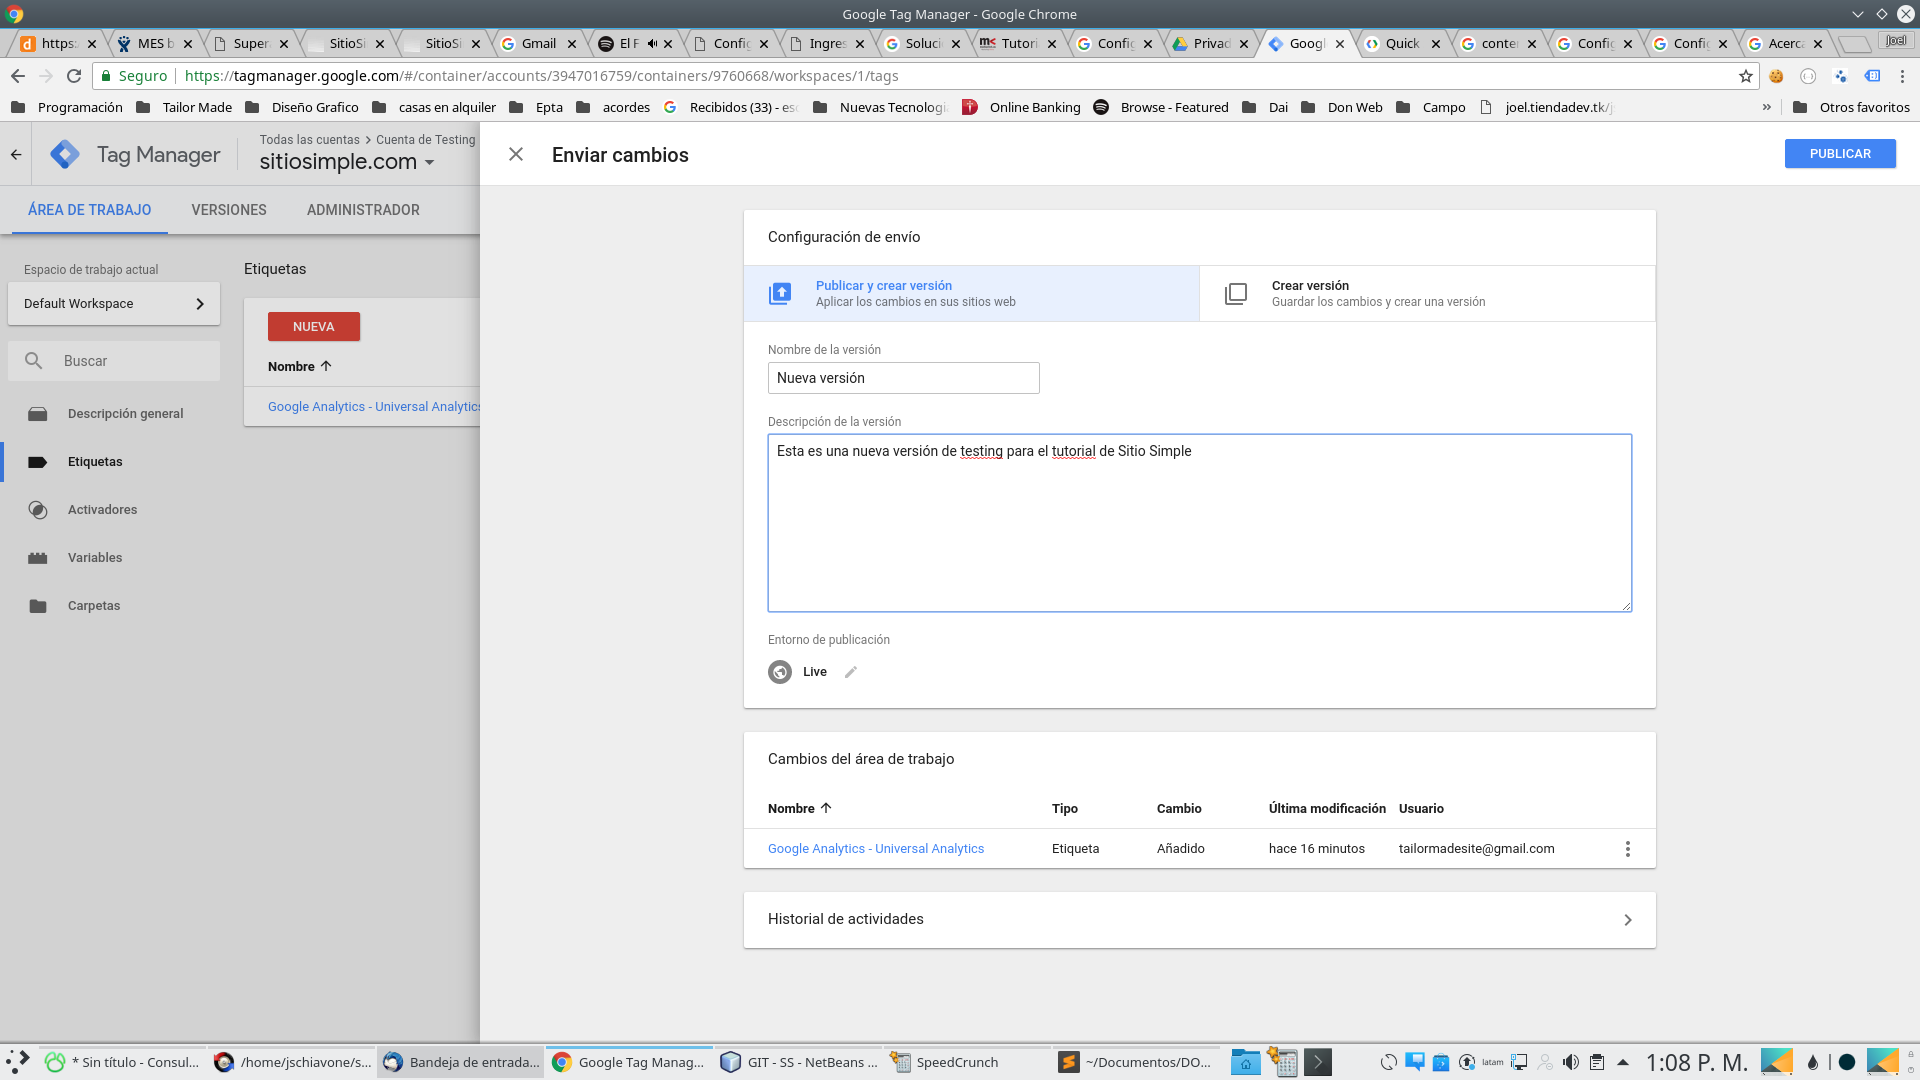Image resolution: width=1920 pixels, height=1080 pixels.
Task: Edit the Live environment pencil icon
Action: click(851, 672)
